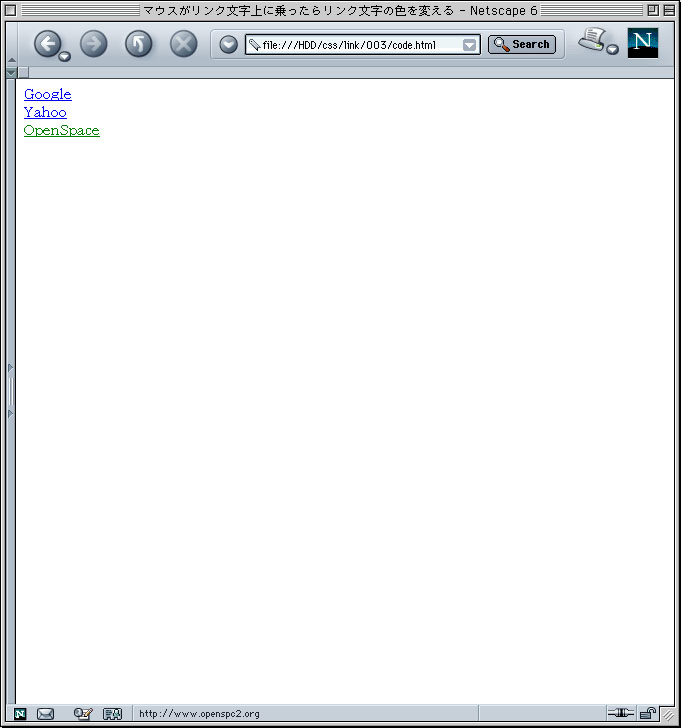Go forward with the Forward arrow button

(93, 44)
